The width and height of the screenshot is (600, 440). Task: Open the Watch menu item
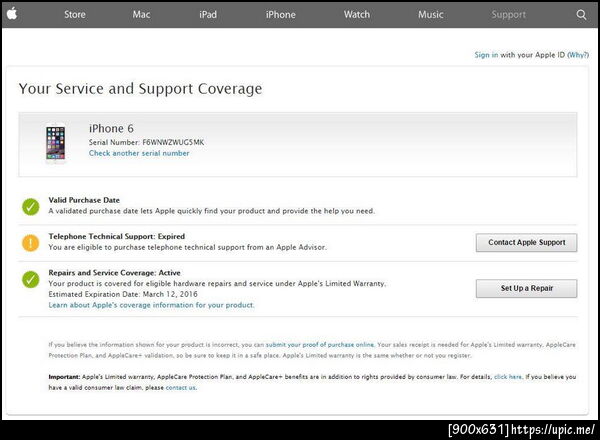coord(357,15)
